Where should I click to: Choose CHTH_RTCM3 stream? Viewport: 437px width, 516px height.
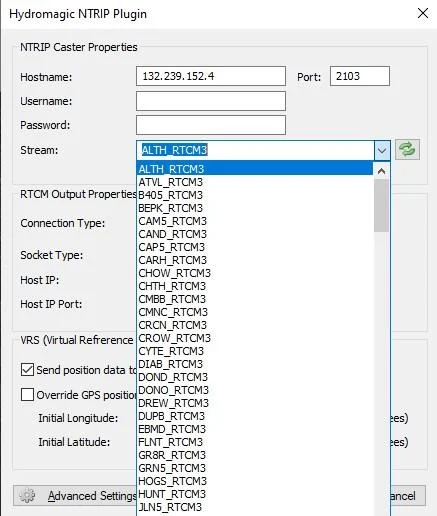(x=255, y=286)
